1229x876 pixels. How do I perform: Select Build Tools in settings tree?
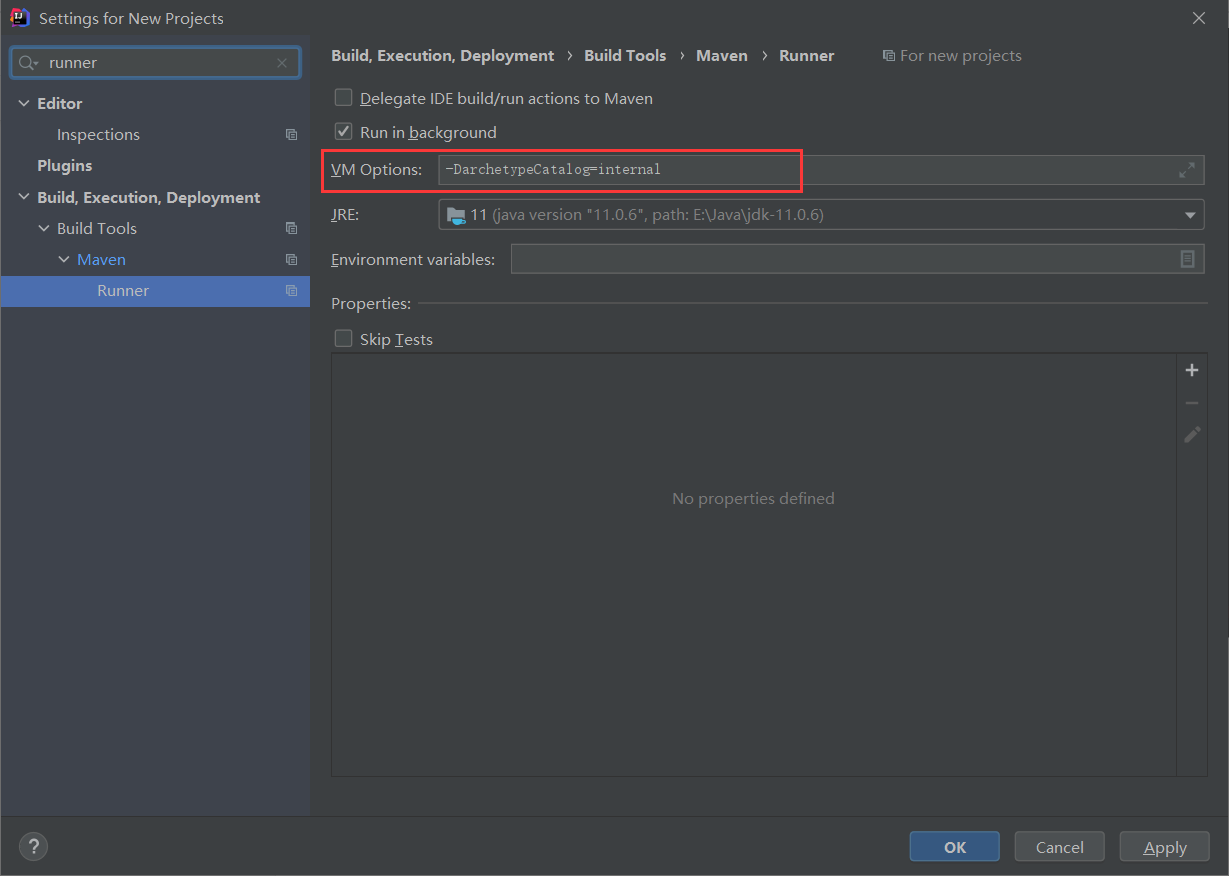pyautogui.click(x=97, y=229)
